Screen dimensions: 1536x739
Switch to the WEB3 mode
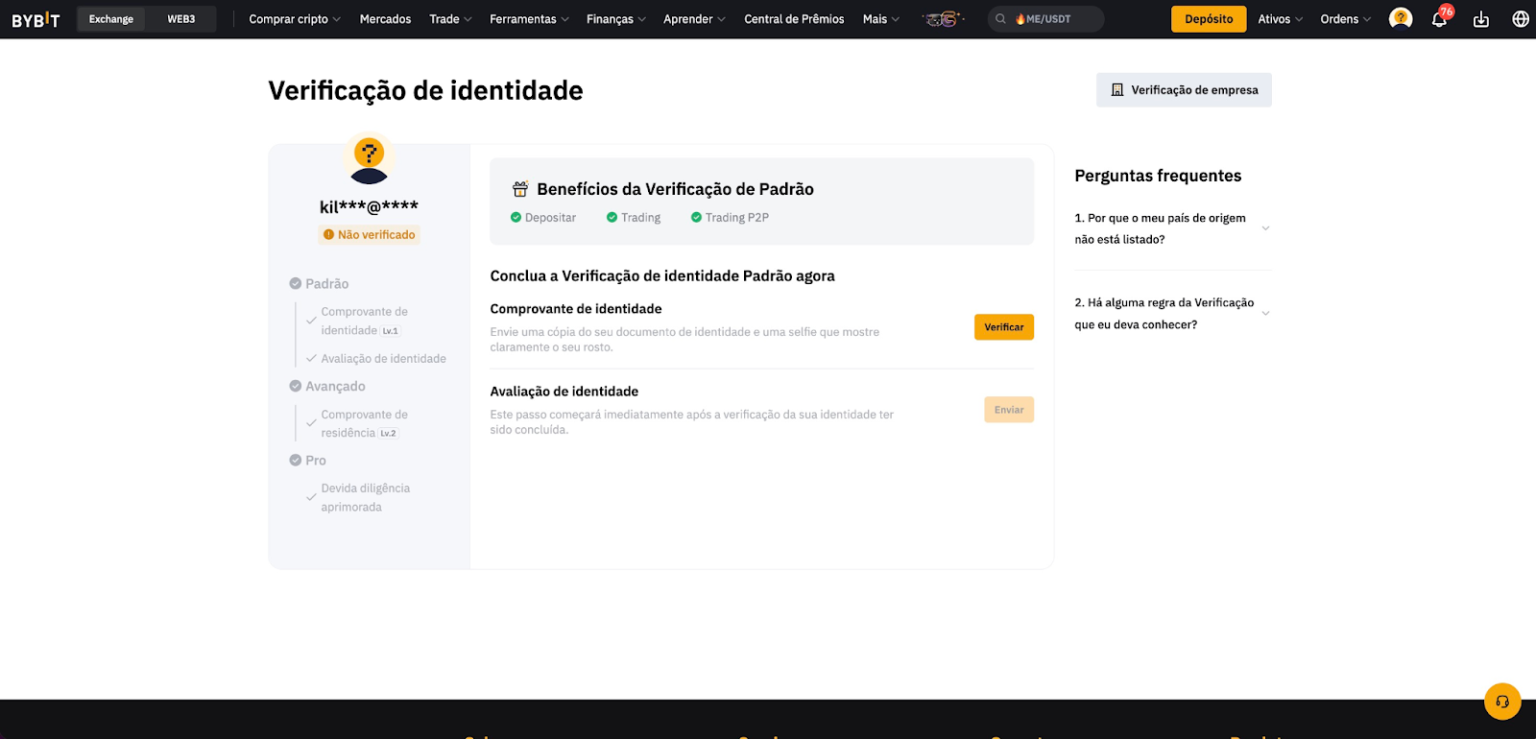click(x=181, y=18)
